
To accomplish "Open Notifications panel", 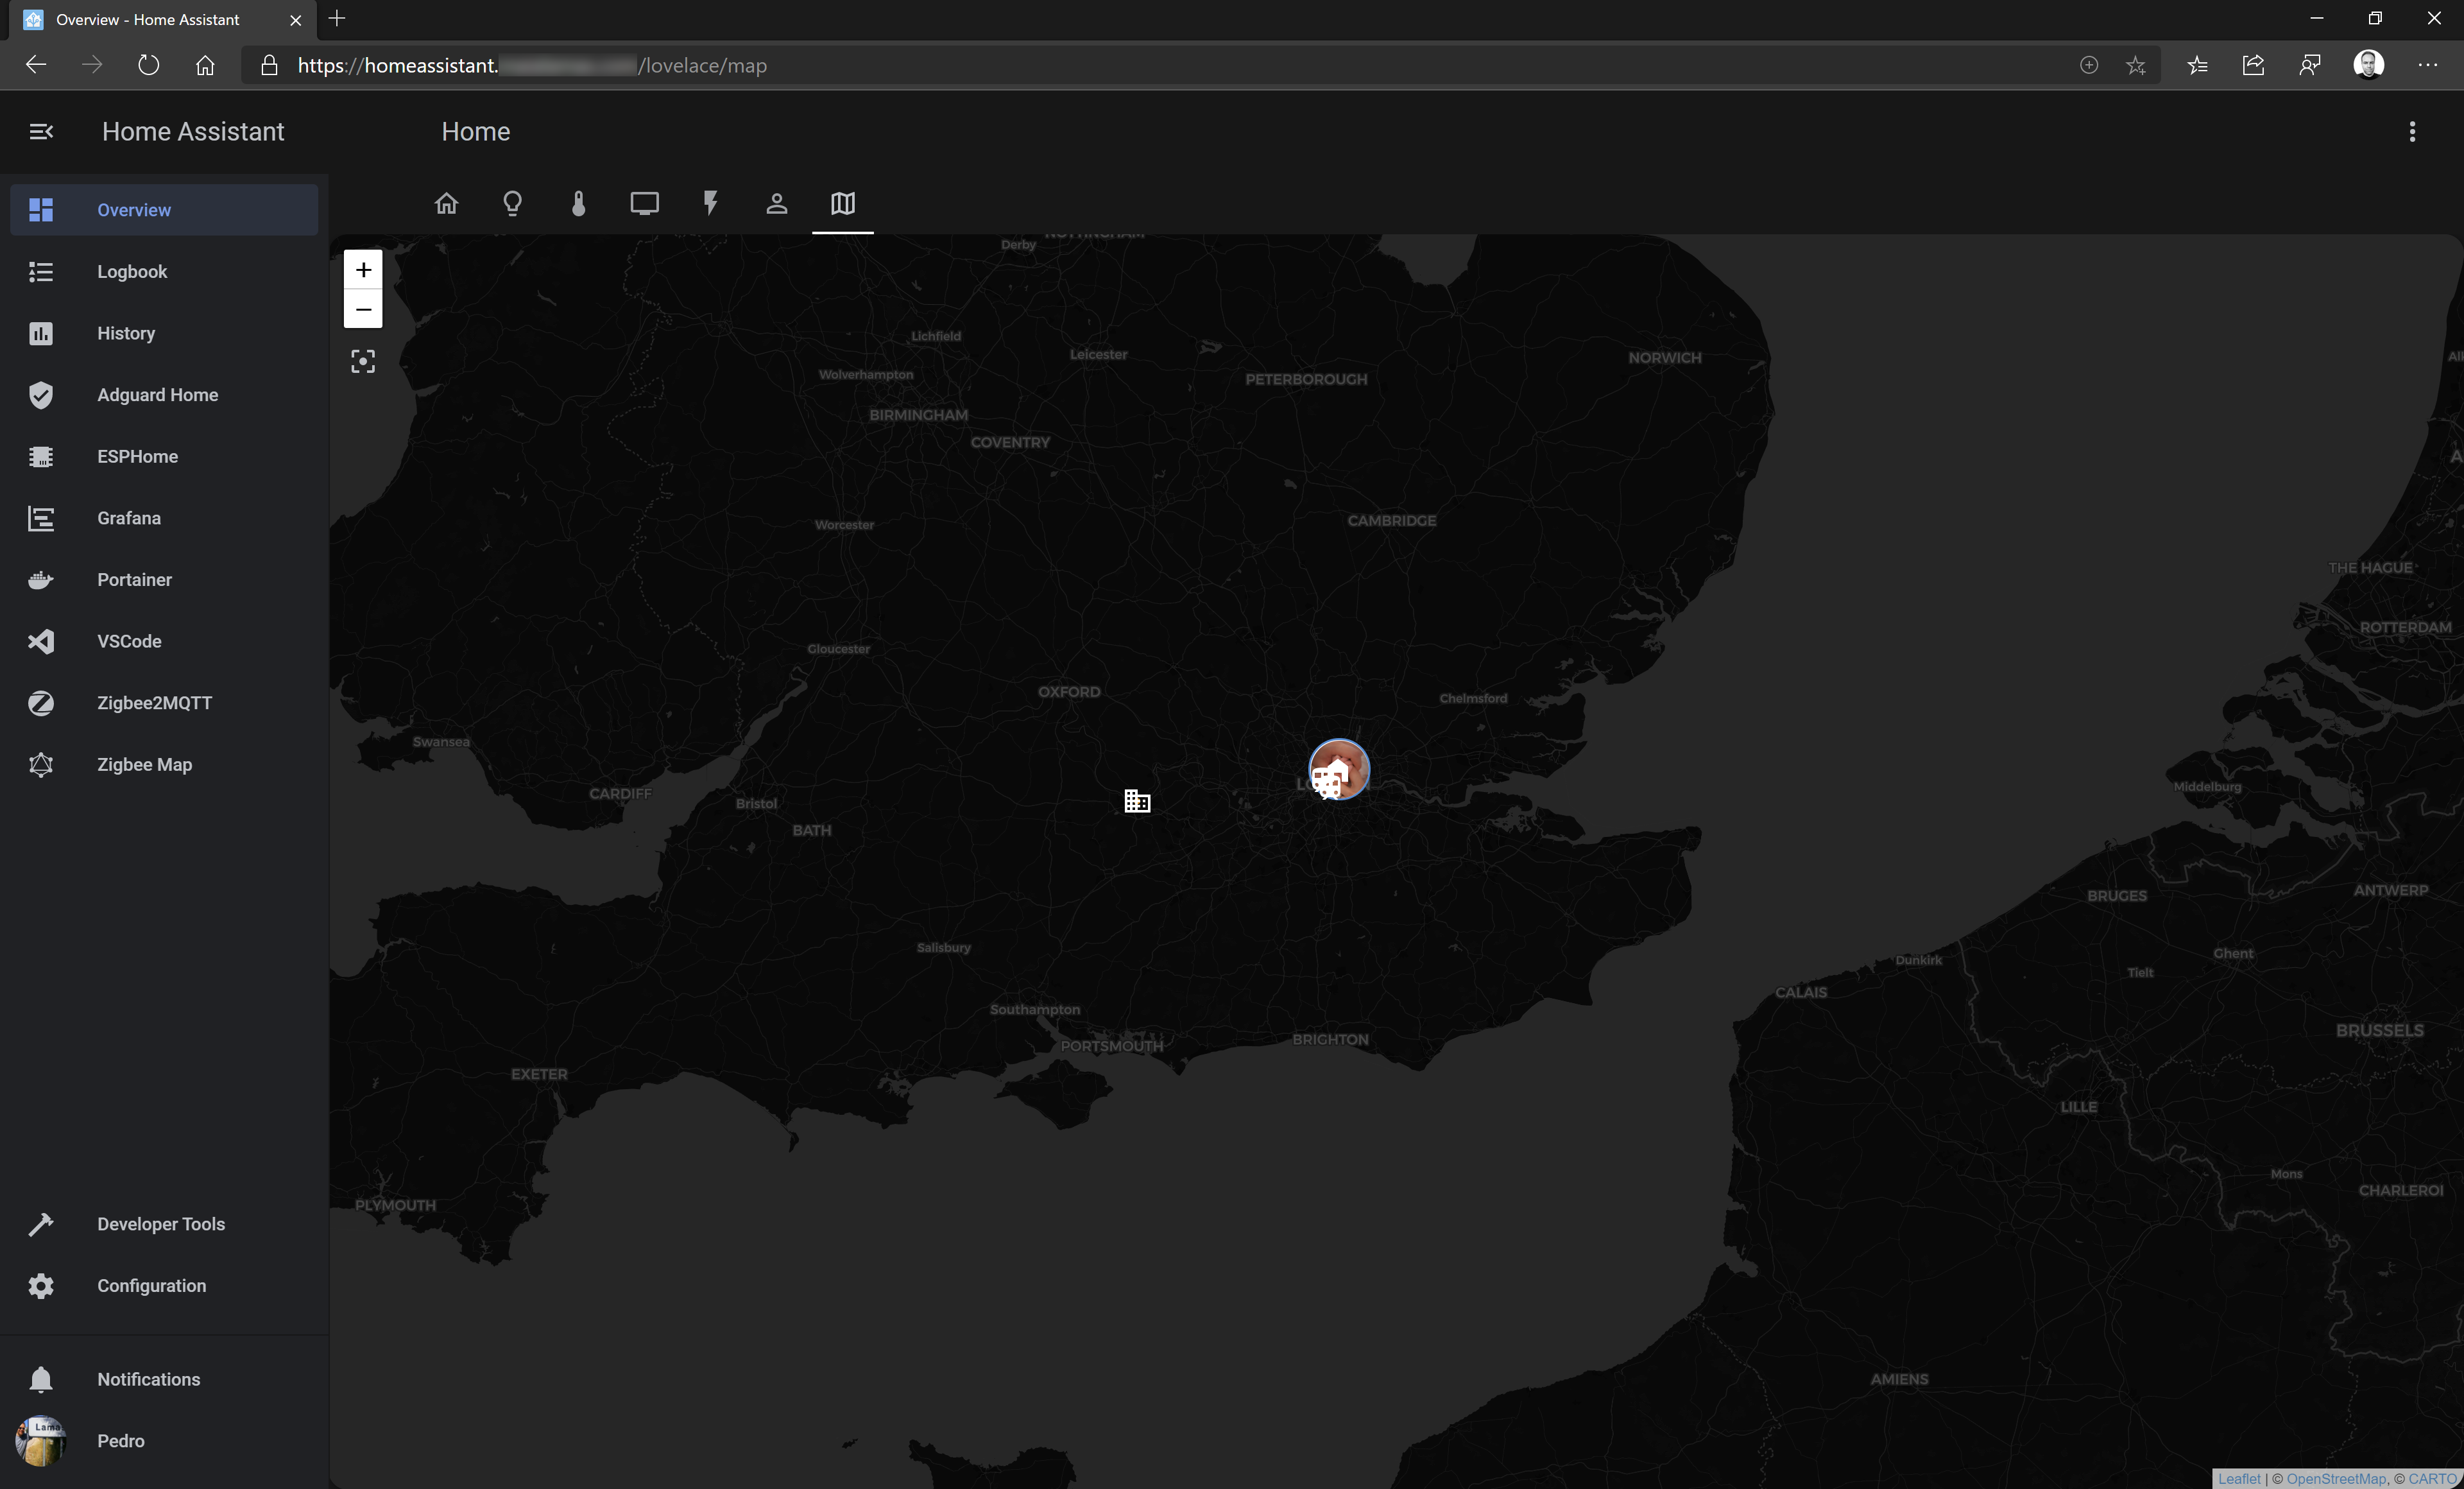I will tap(148, 1379).
